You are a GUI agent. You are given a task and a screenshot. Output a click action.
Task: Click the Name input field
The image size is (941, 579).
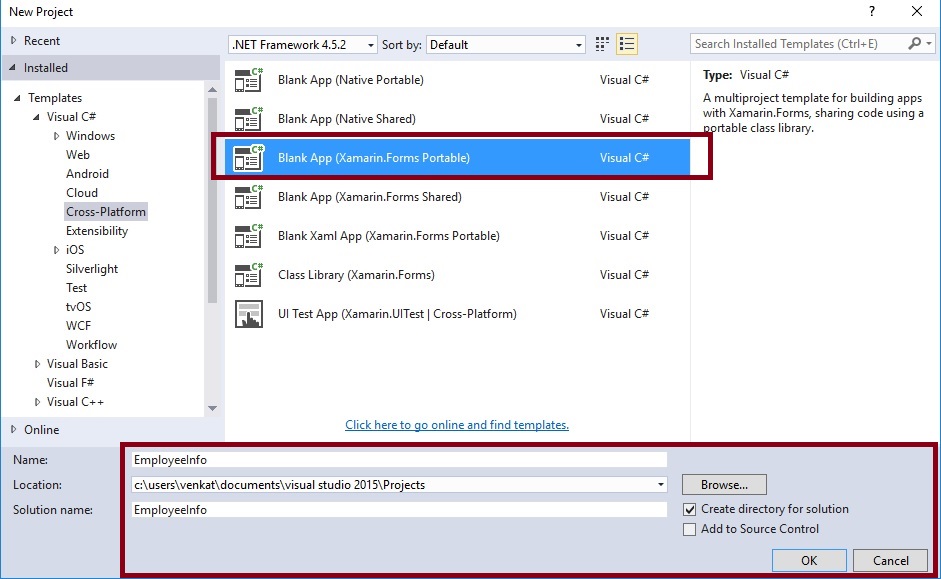(x=399, y=460)
